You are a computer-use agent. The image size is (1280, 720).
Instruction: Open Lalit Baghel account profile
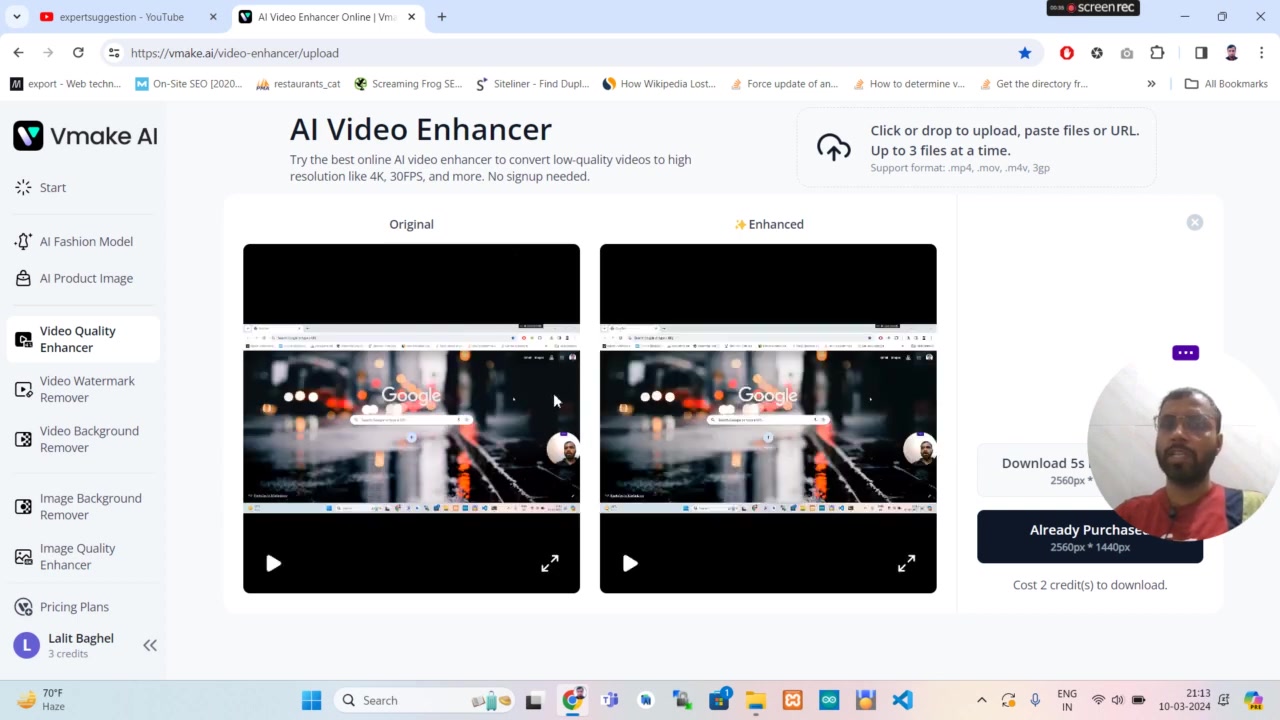click(66, 645)
